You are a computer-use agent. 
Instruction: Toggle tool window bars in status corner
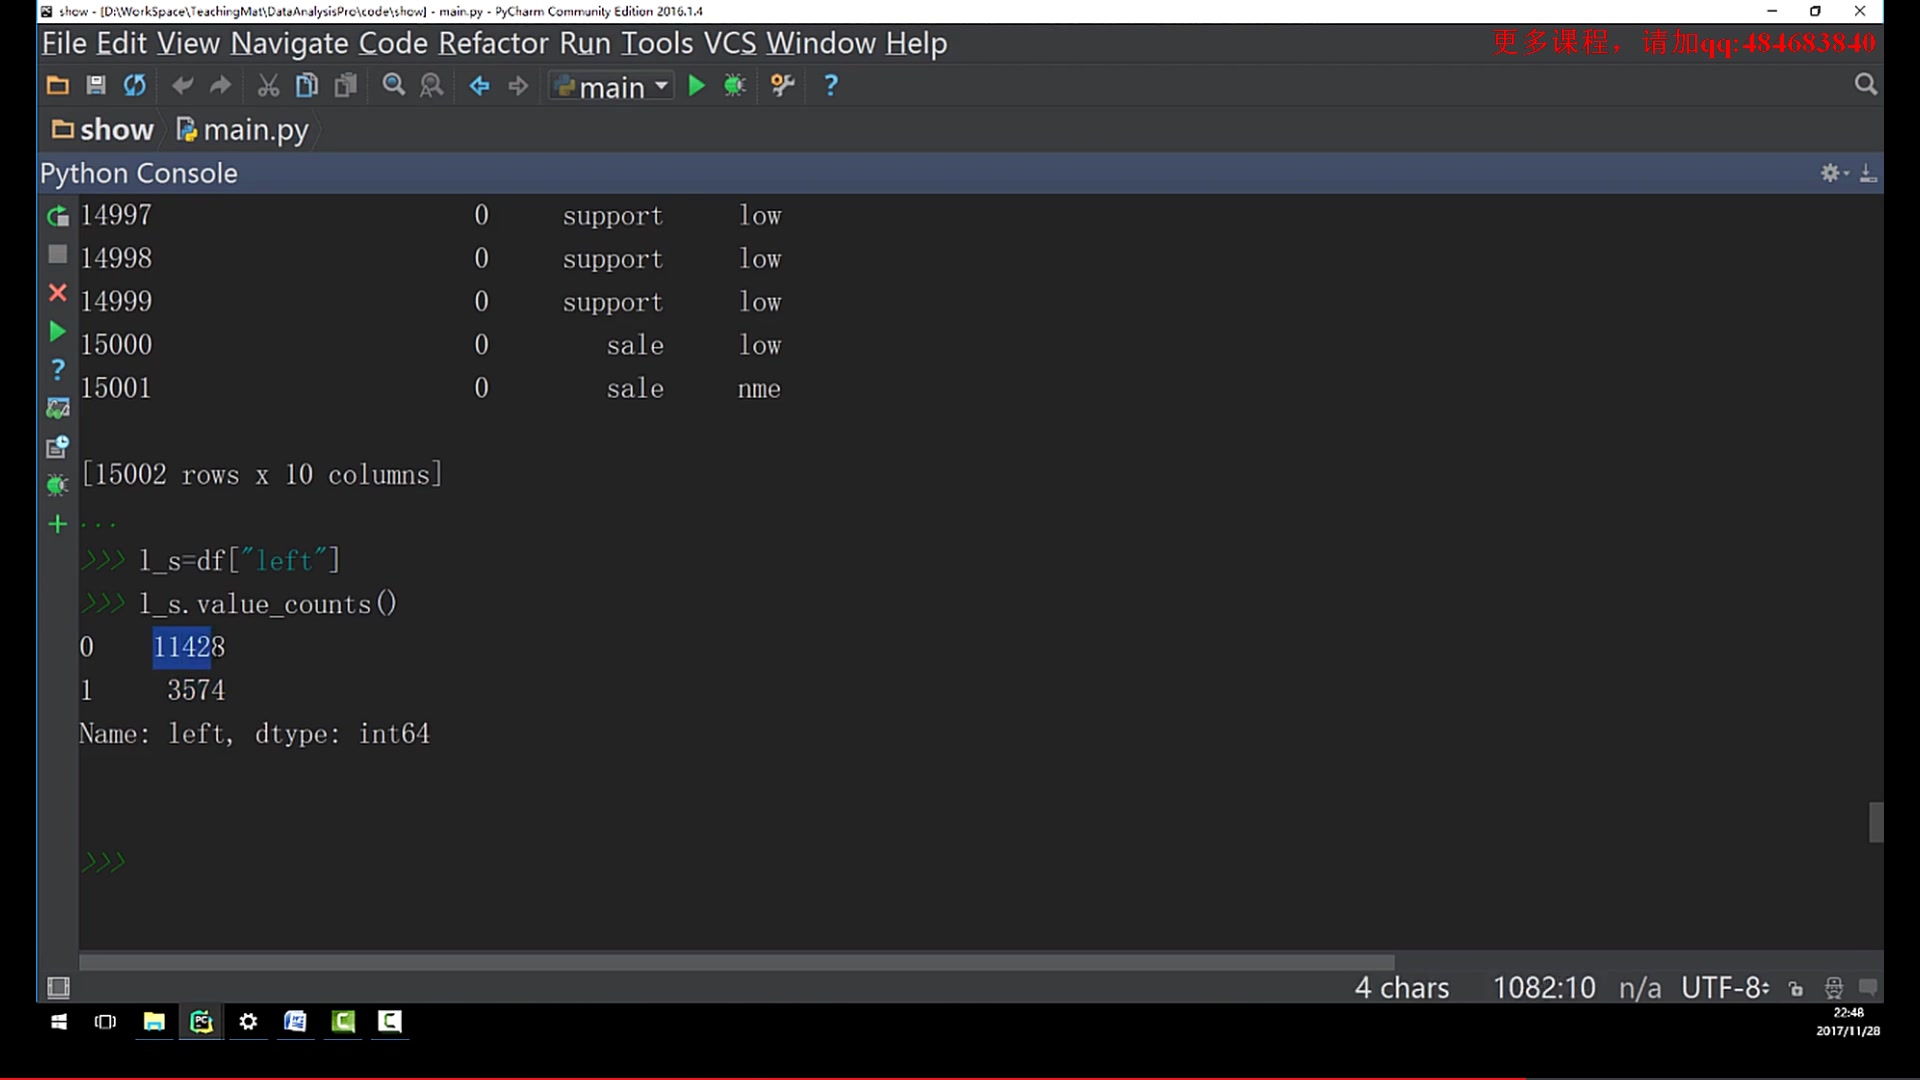point(59,988)
